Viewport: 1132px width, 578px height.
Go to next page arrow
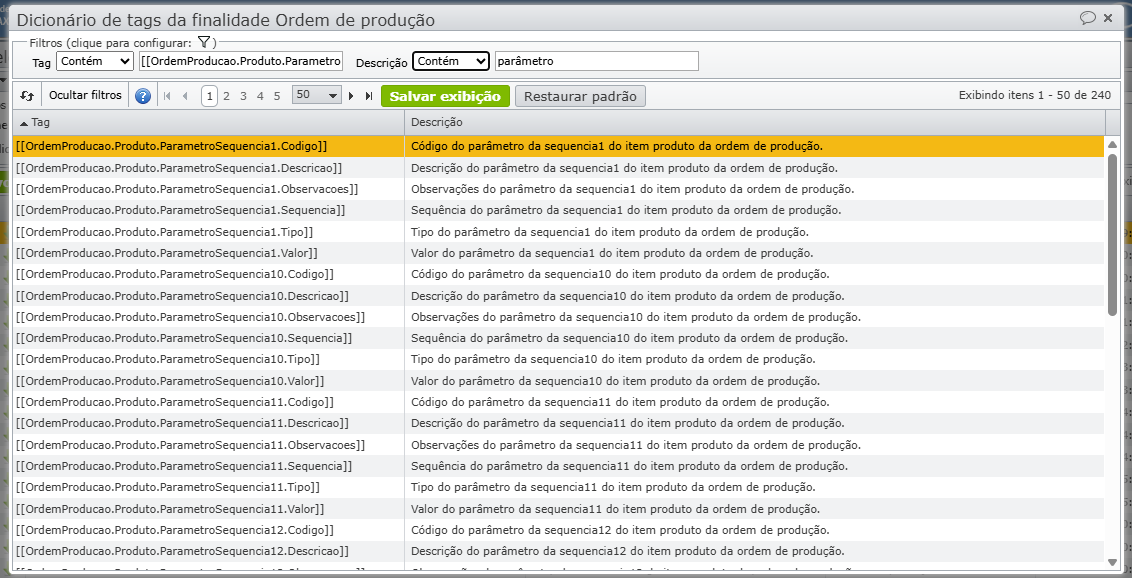coord(352,96)
